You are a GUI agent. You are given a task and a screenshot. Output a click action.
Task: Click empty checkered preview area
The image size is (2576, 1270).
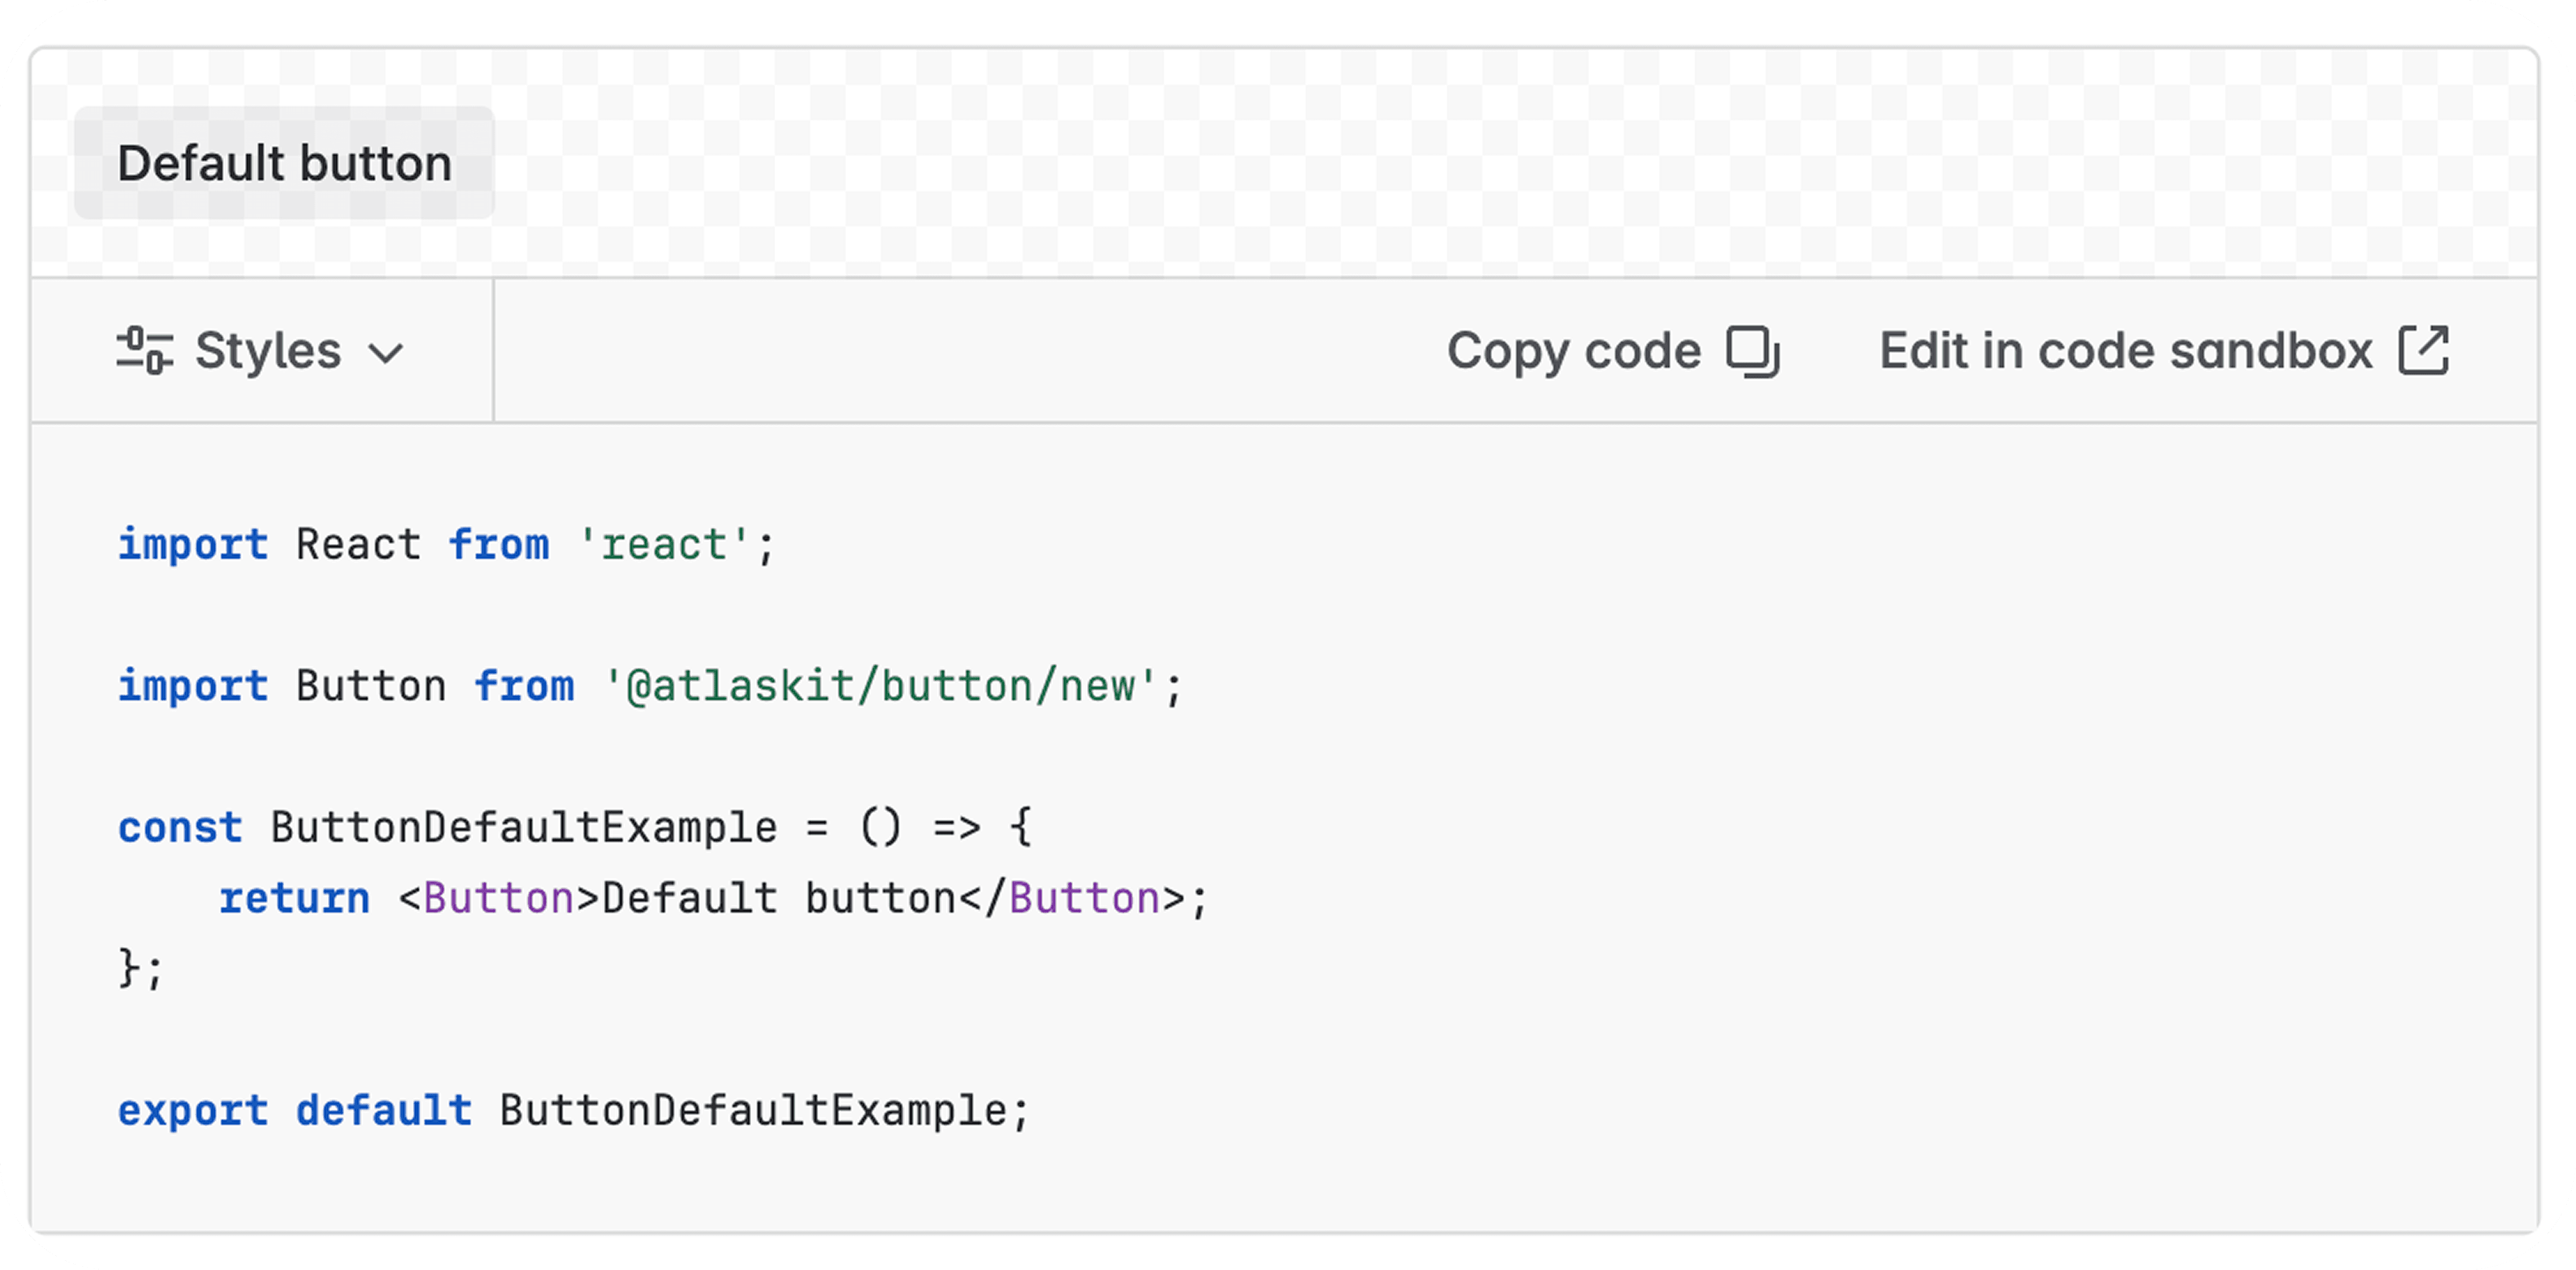coord(1500,160)
